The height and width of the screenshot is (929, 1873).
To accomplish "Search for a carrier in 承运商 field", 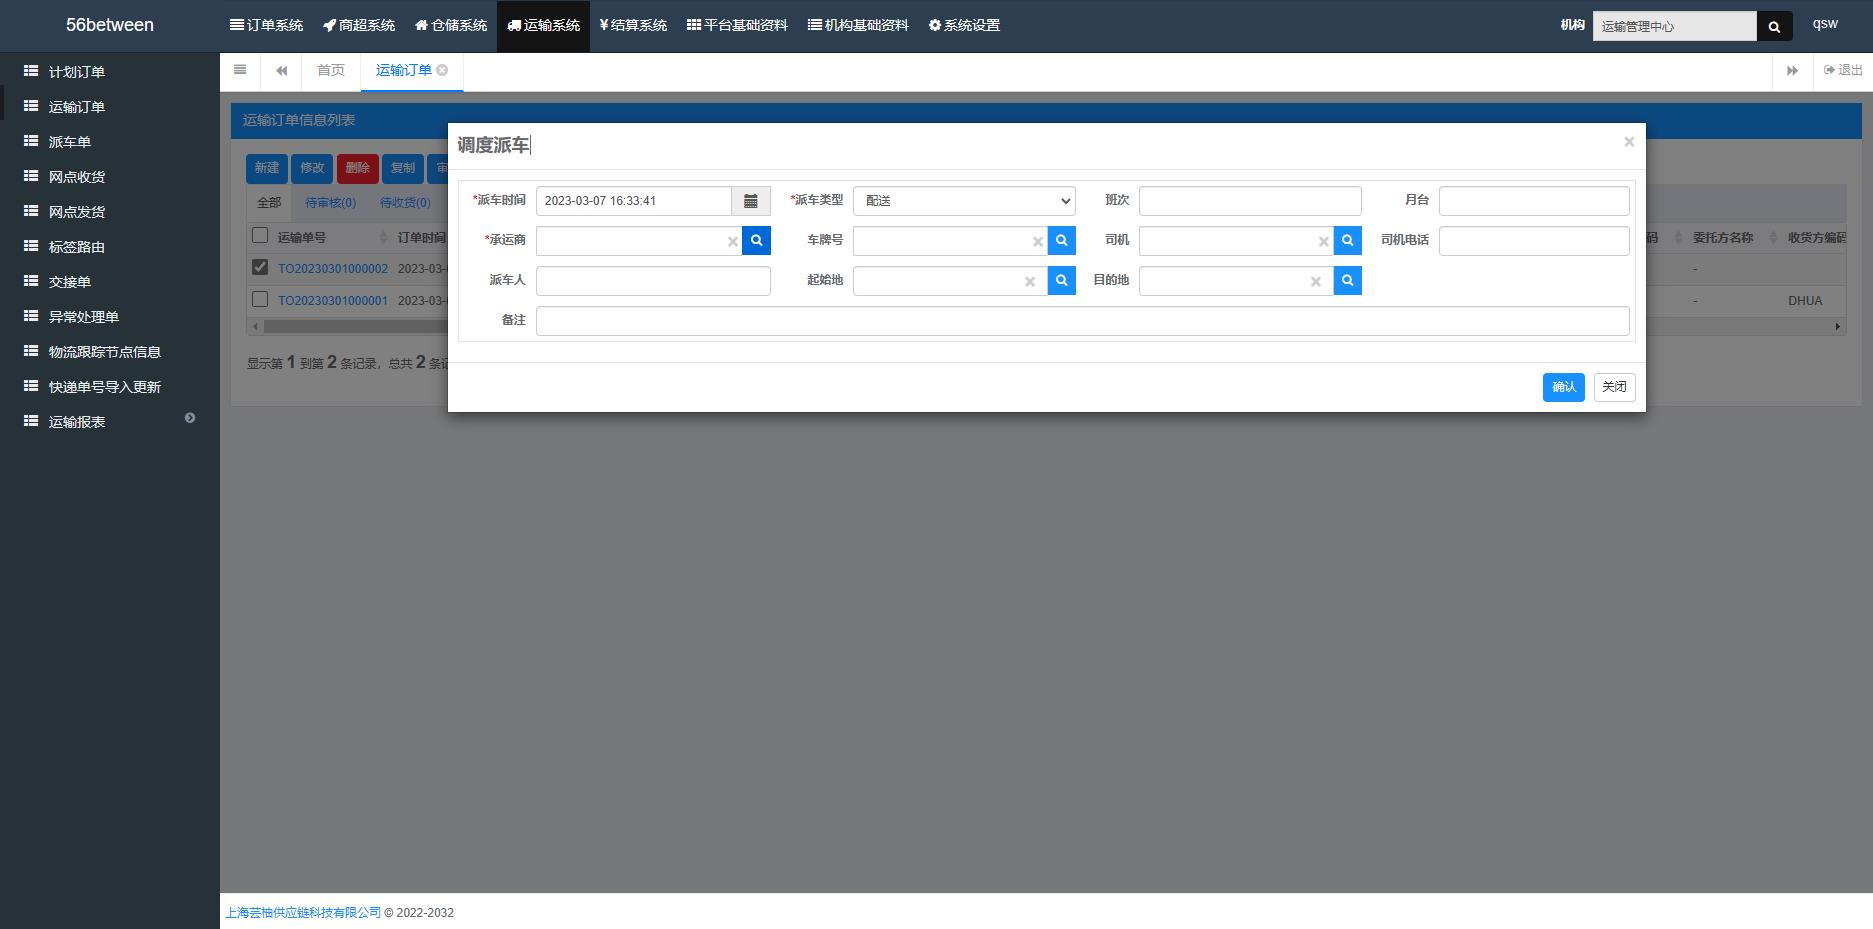I will pyautogui.click(x=757, y=241).
